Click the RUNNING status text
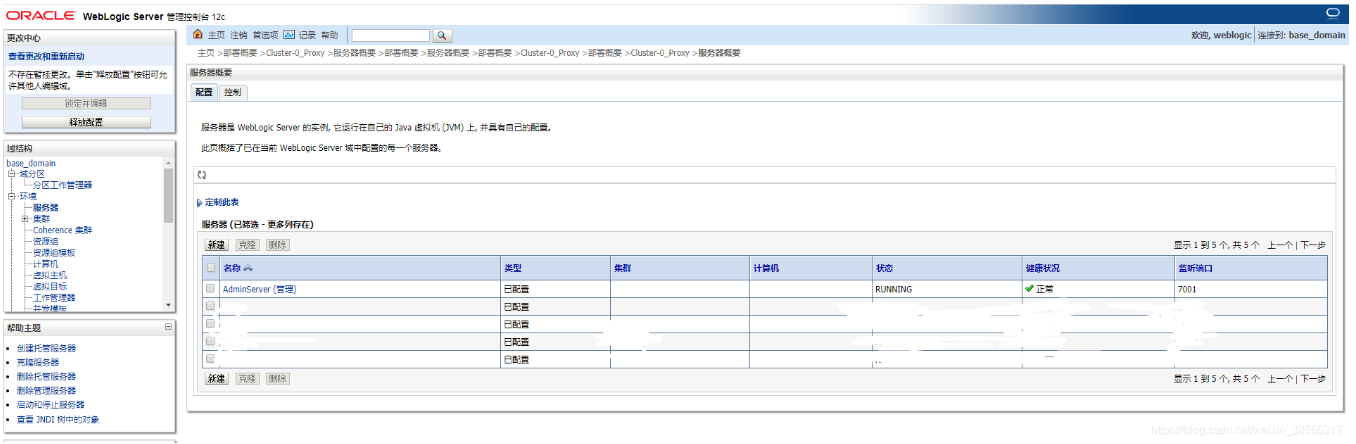1356x444 pixels. point(893,289)
